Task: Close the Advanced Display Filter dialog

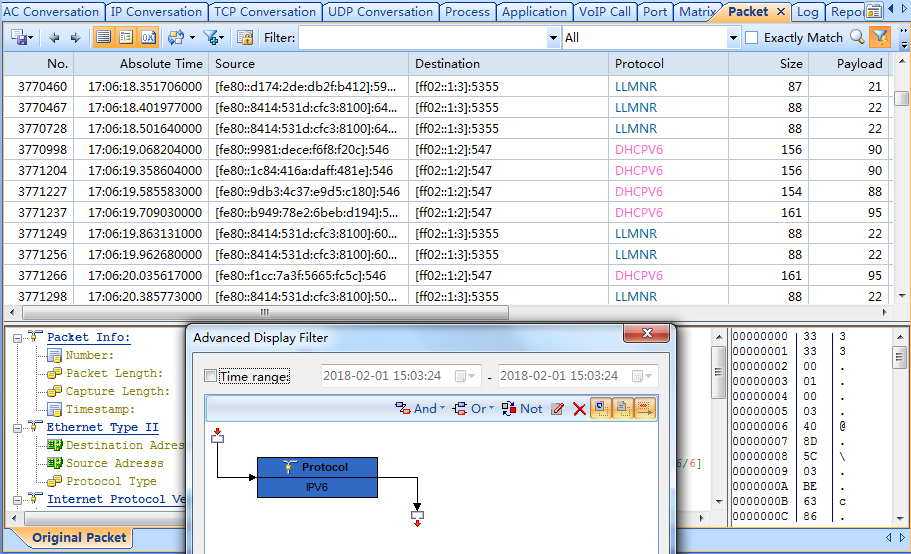Action: tap(647, 333)
